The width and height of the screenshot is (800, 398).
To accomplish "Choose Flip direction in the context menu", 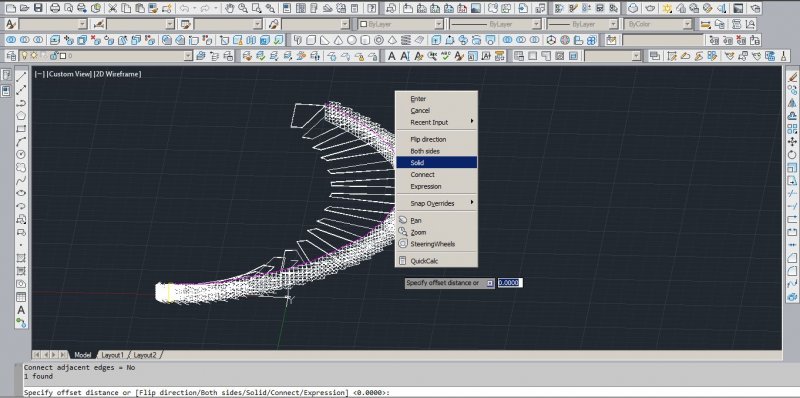I will (x=436, y=139).
